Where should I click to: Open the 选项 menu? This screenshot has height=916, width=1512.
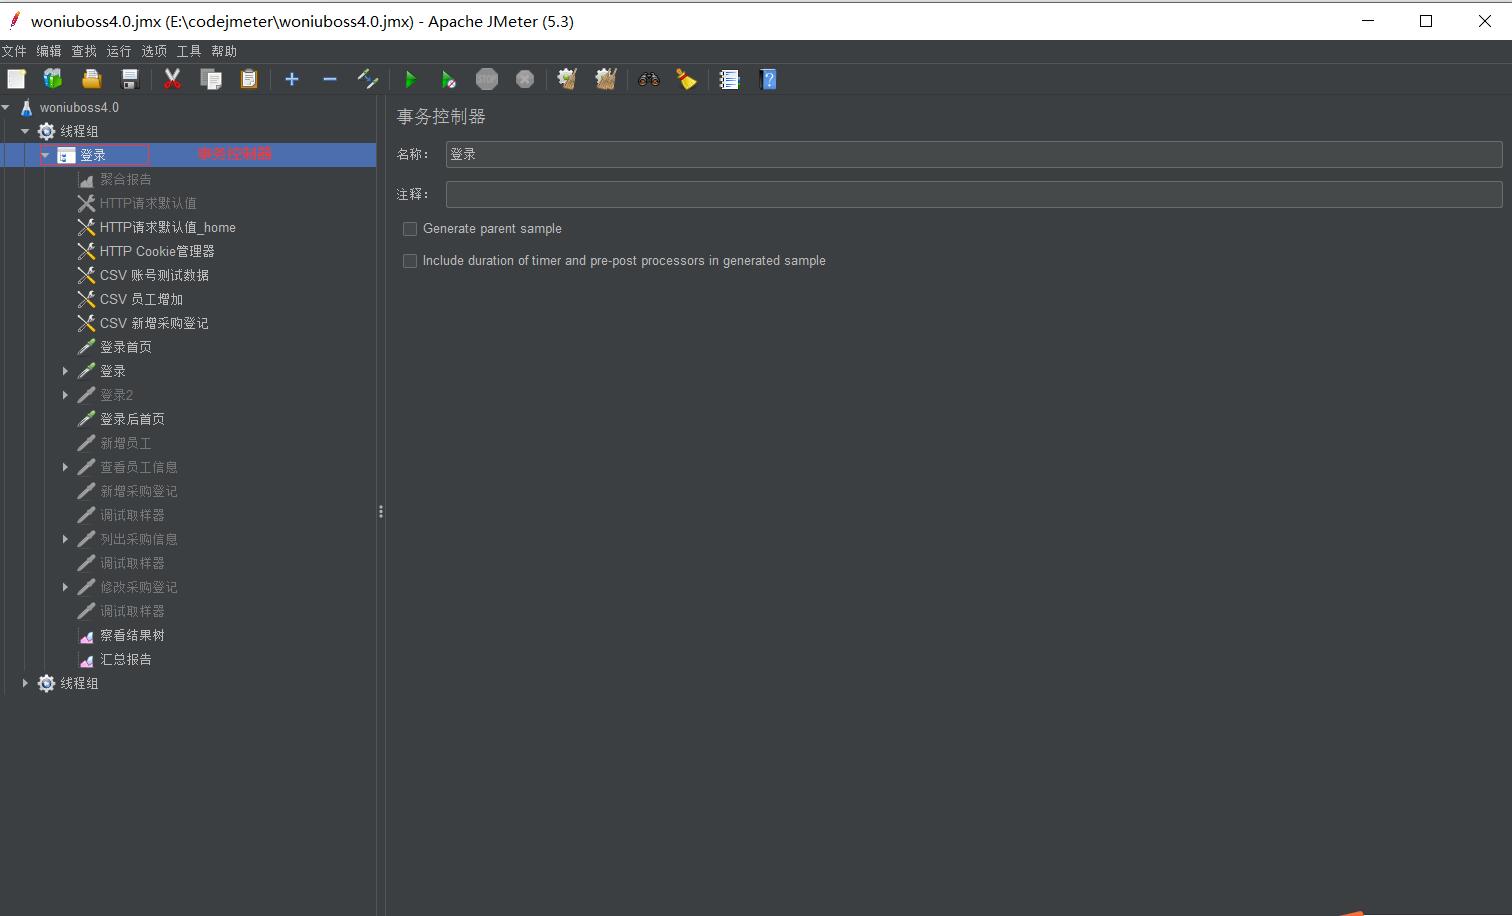(x=154, y=51)
